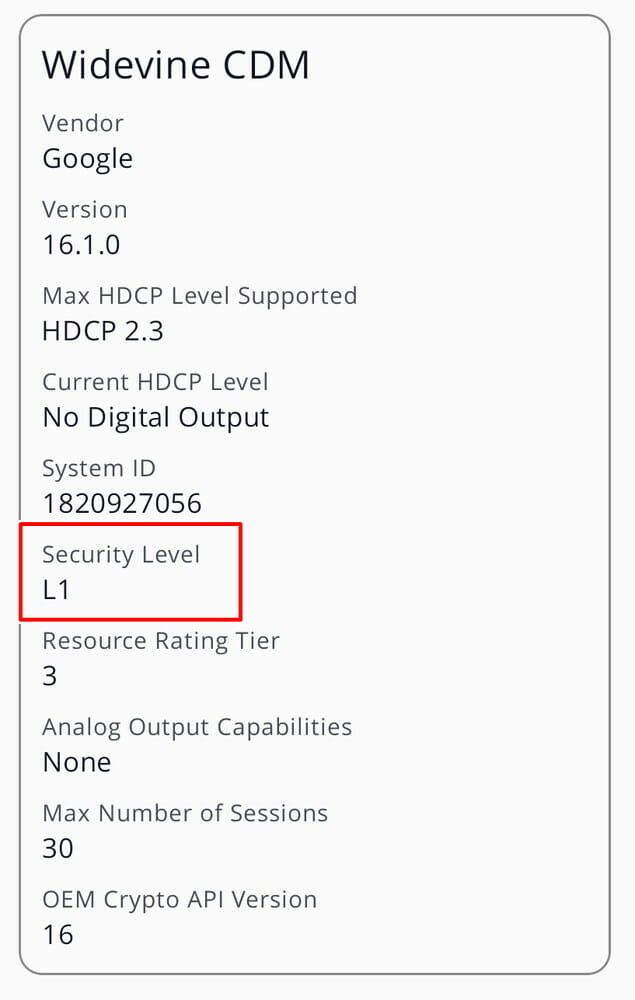The image size is (635, 1000).
Task: Select the Version label
Action: 84,210
